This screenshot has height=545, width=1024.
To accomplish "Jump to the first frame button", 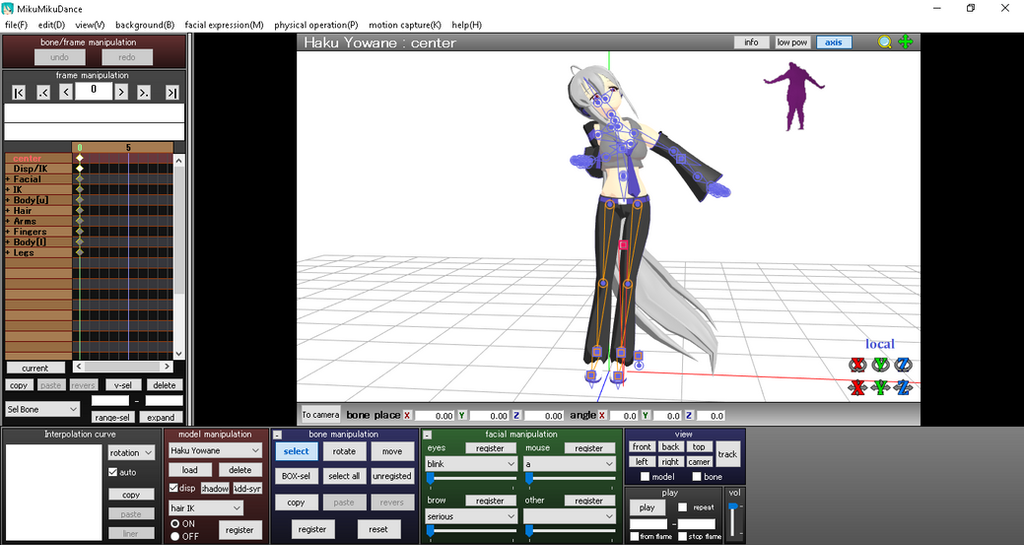I will 19,93.
